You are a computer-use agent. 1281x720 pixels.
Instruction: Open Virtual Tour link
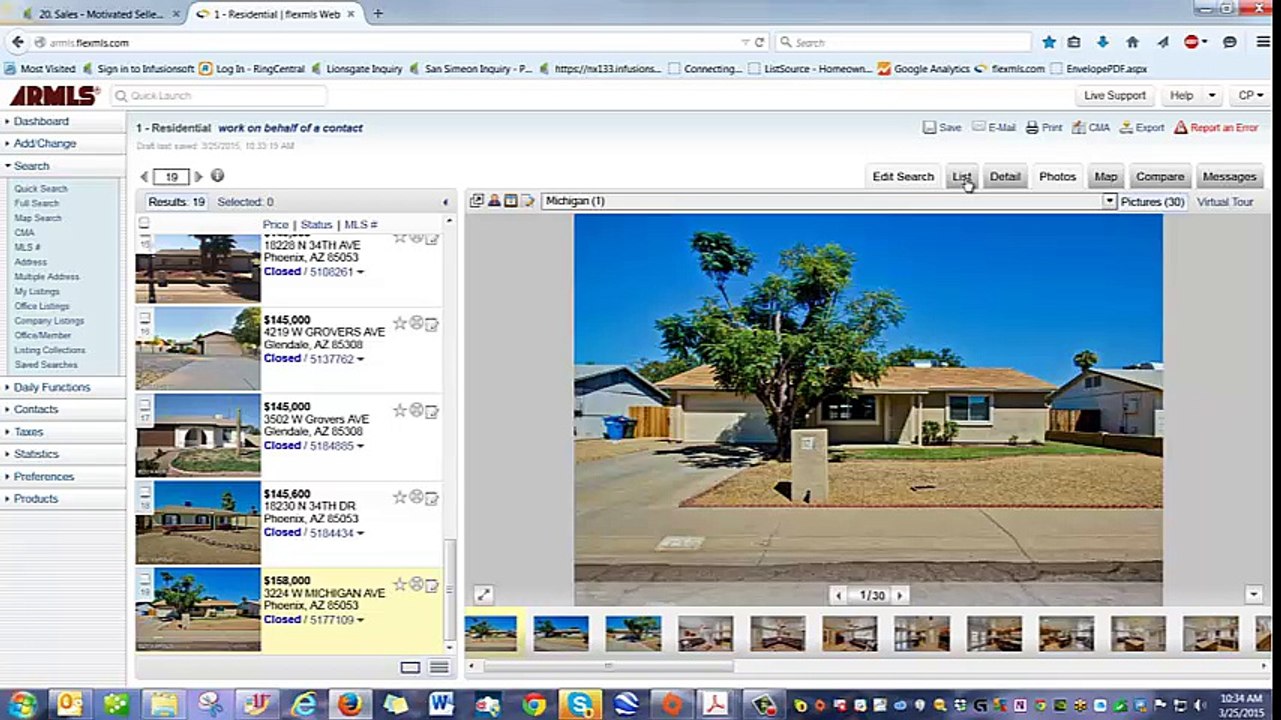[1225, 202]
